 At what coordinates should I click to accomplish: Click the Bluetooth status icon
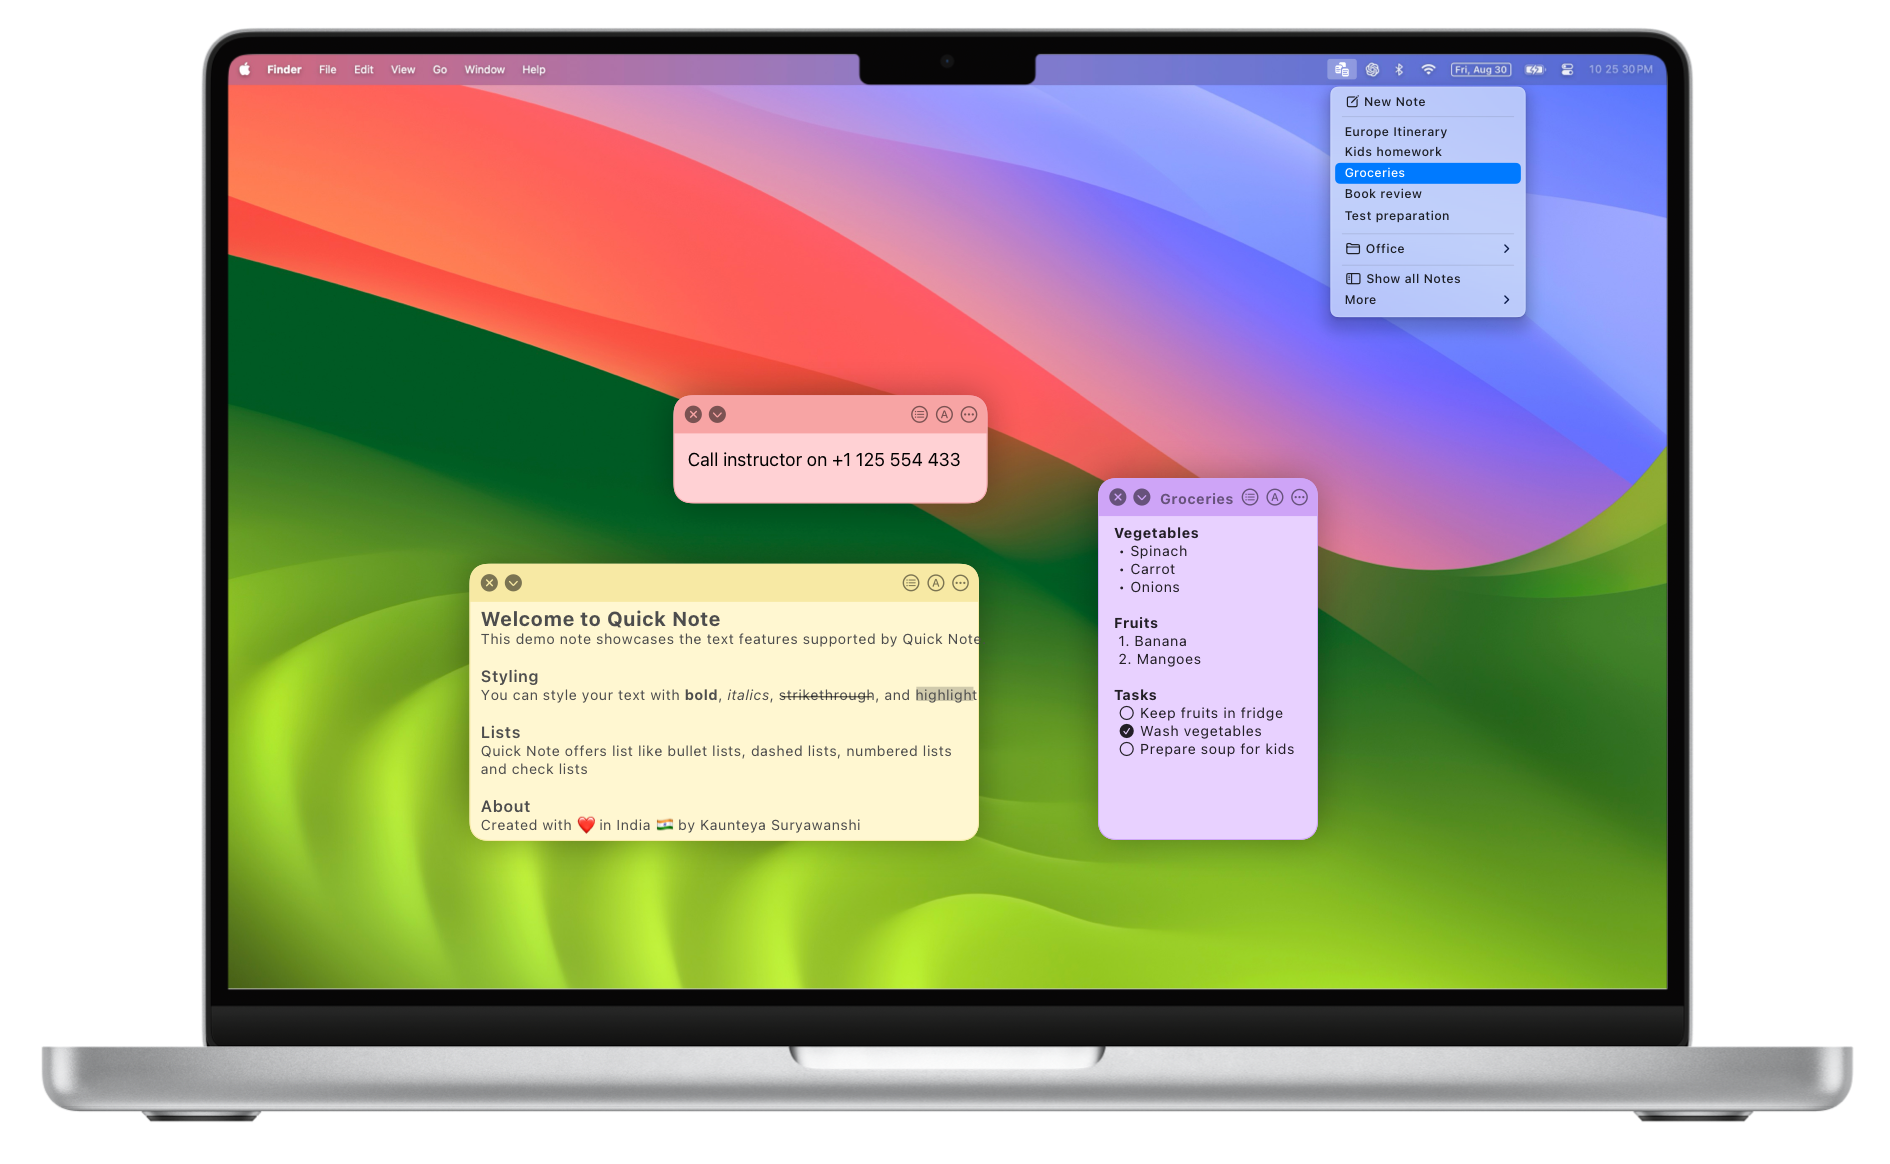click(1400, 70)
